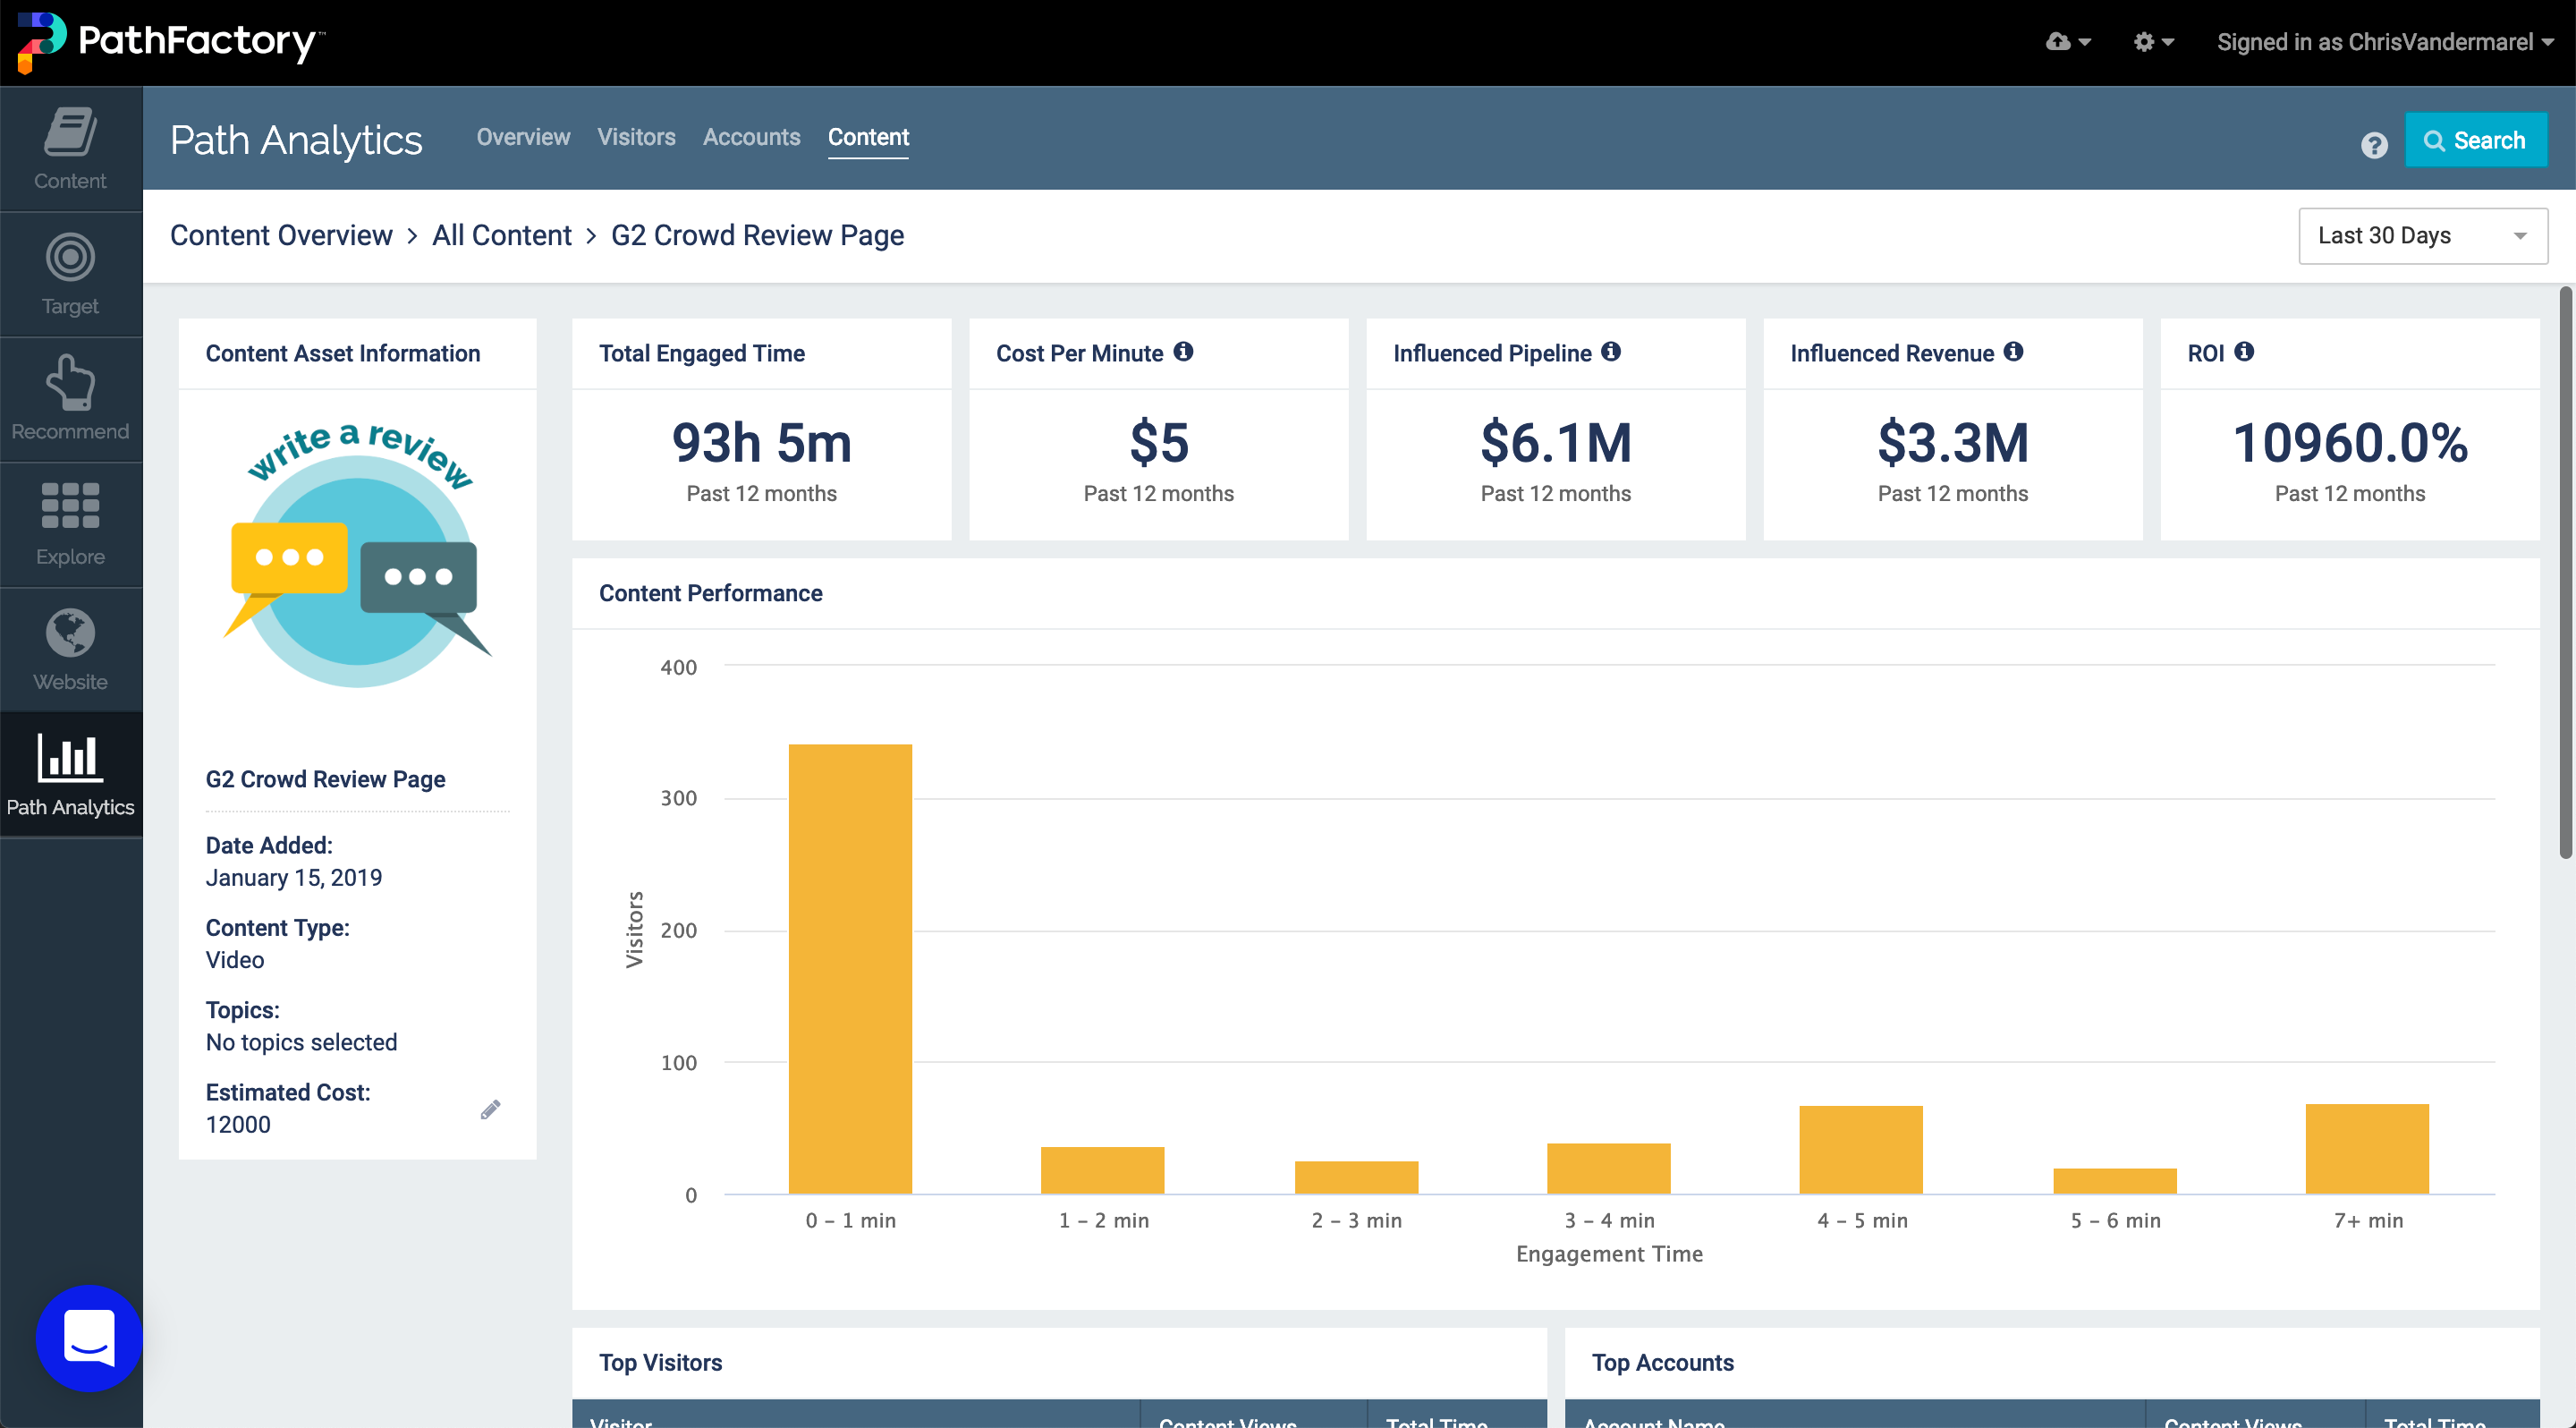Open the Last 30 Days date dropdown
The image size is (2576, 1428).
pos(2422,235)
